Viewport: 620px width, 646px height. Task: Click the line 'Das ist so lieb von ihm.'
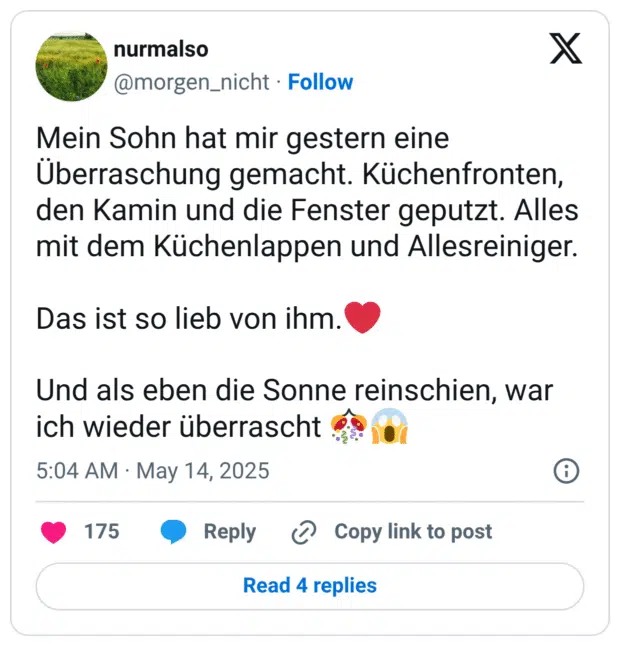(x=189, y=319)
